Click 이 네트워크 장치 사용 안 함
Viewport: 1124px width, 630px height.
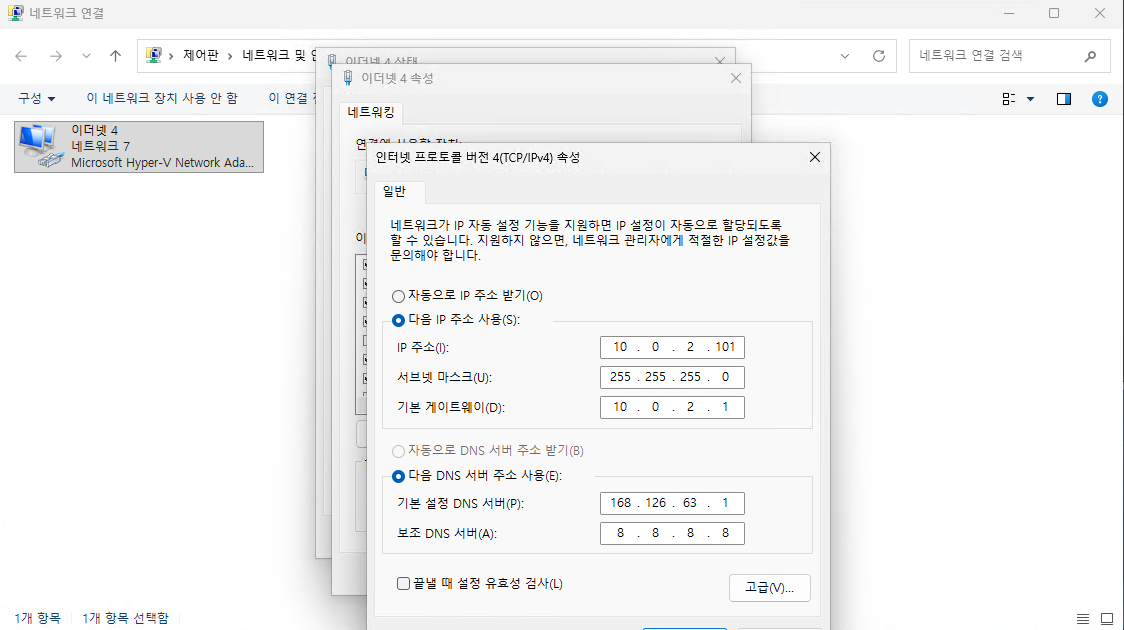(x=162, y=98)
